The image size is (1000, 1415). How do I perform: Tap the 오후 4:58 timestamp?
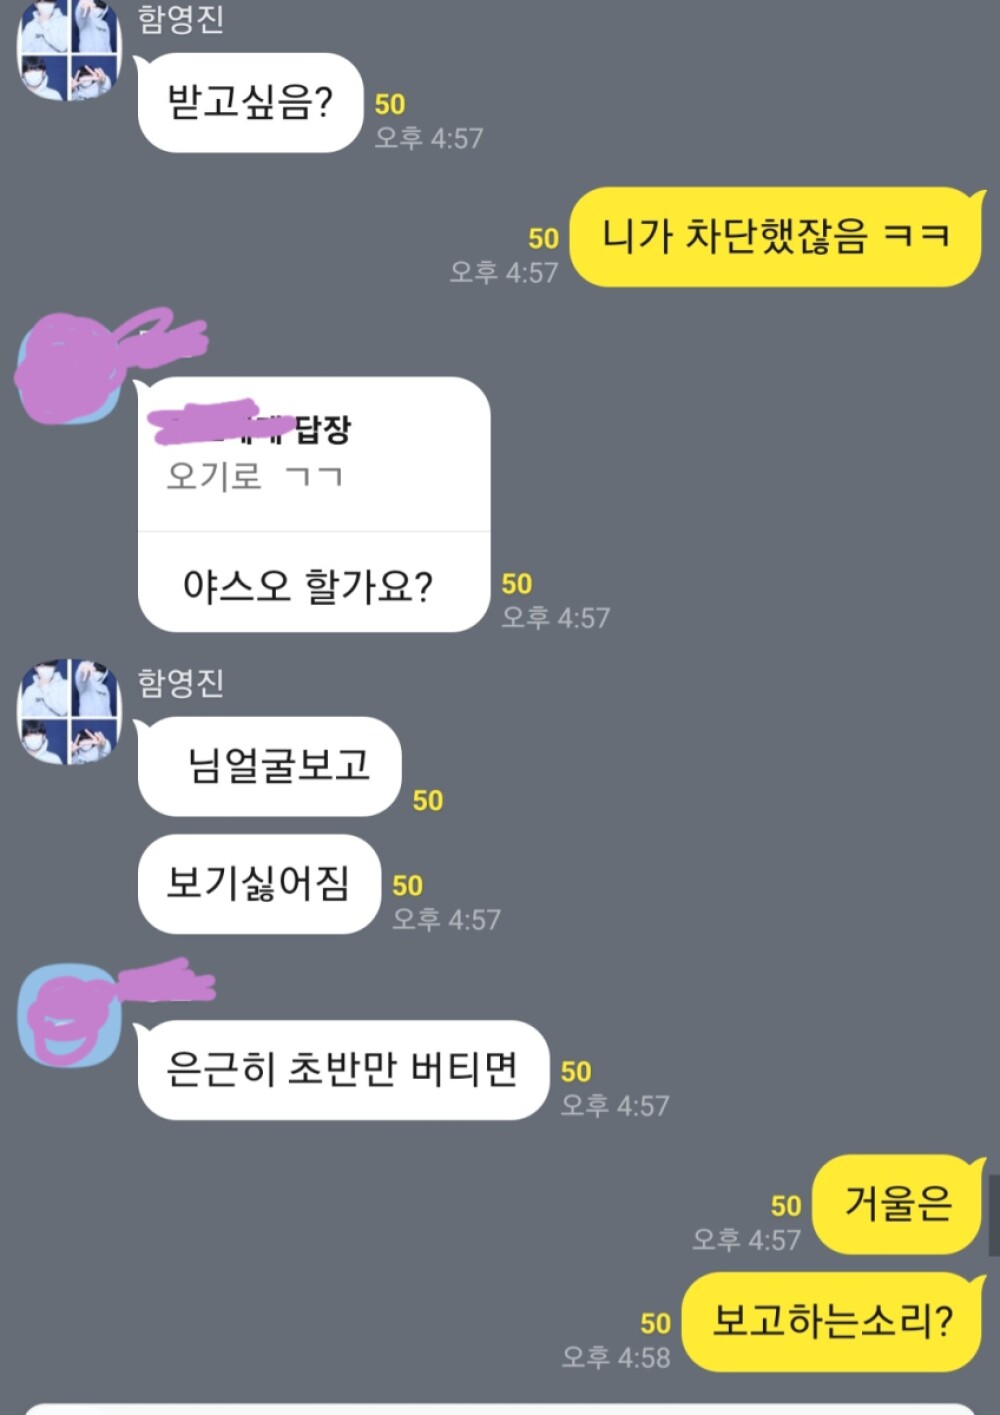coord(616,1357)
